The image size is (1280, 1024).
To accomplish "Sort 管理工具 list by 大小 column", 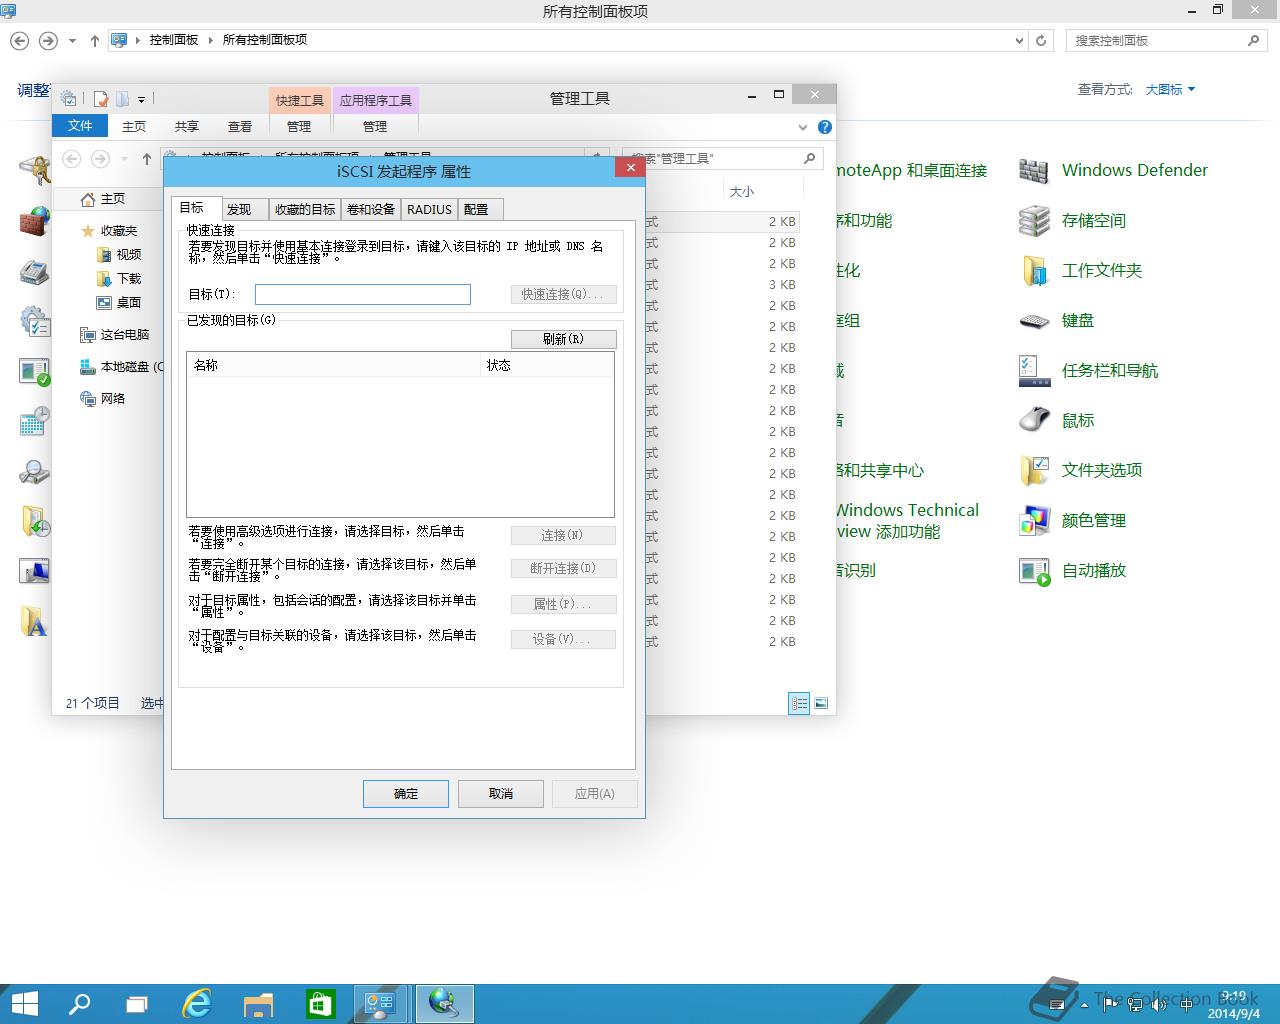I will coord(762,191).
